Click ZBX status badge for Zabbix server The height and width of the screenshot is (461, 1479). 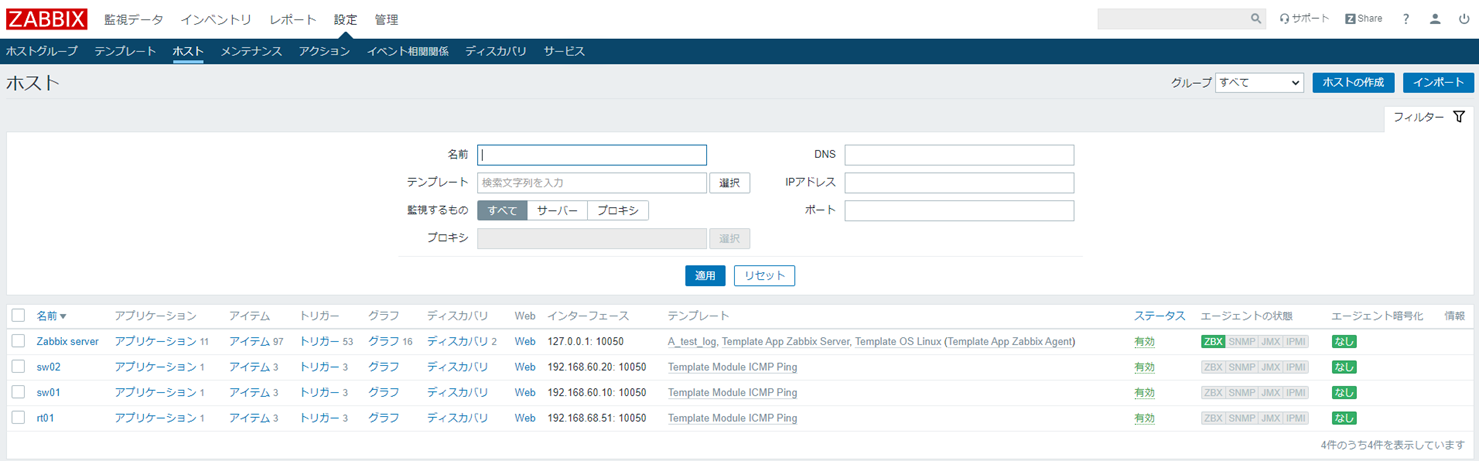pyautogui.click(x=1213, y=342)
